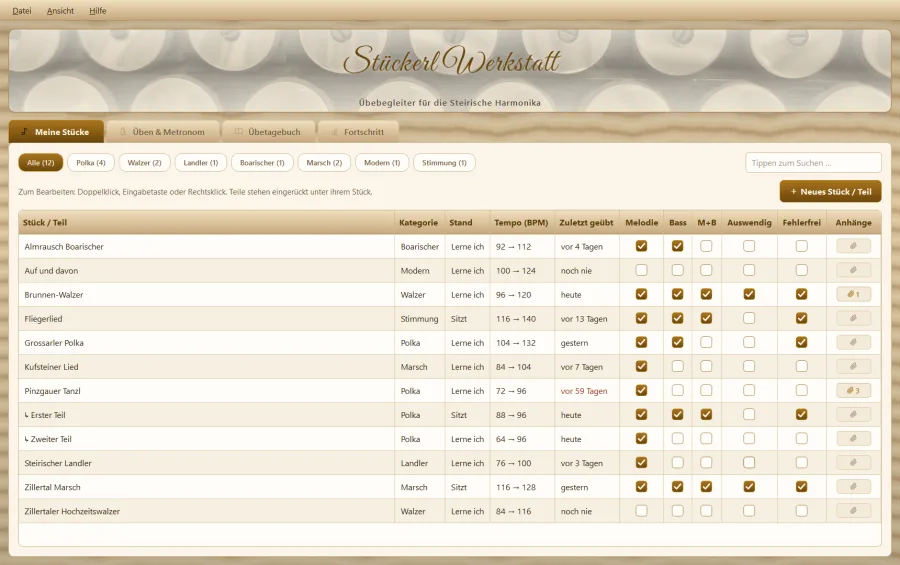This screenshot has width=900, height=565.
Task: Open attachments for Grossarler Polka
Action: point(854,343)
